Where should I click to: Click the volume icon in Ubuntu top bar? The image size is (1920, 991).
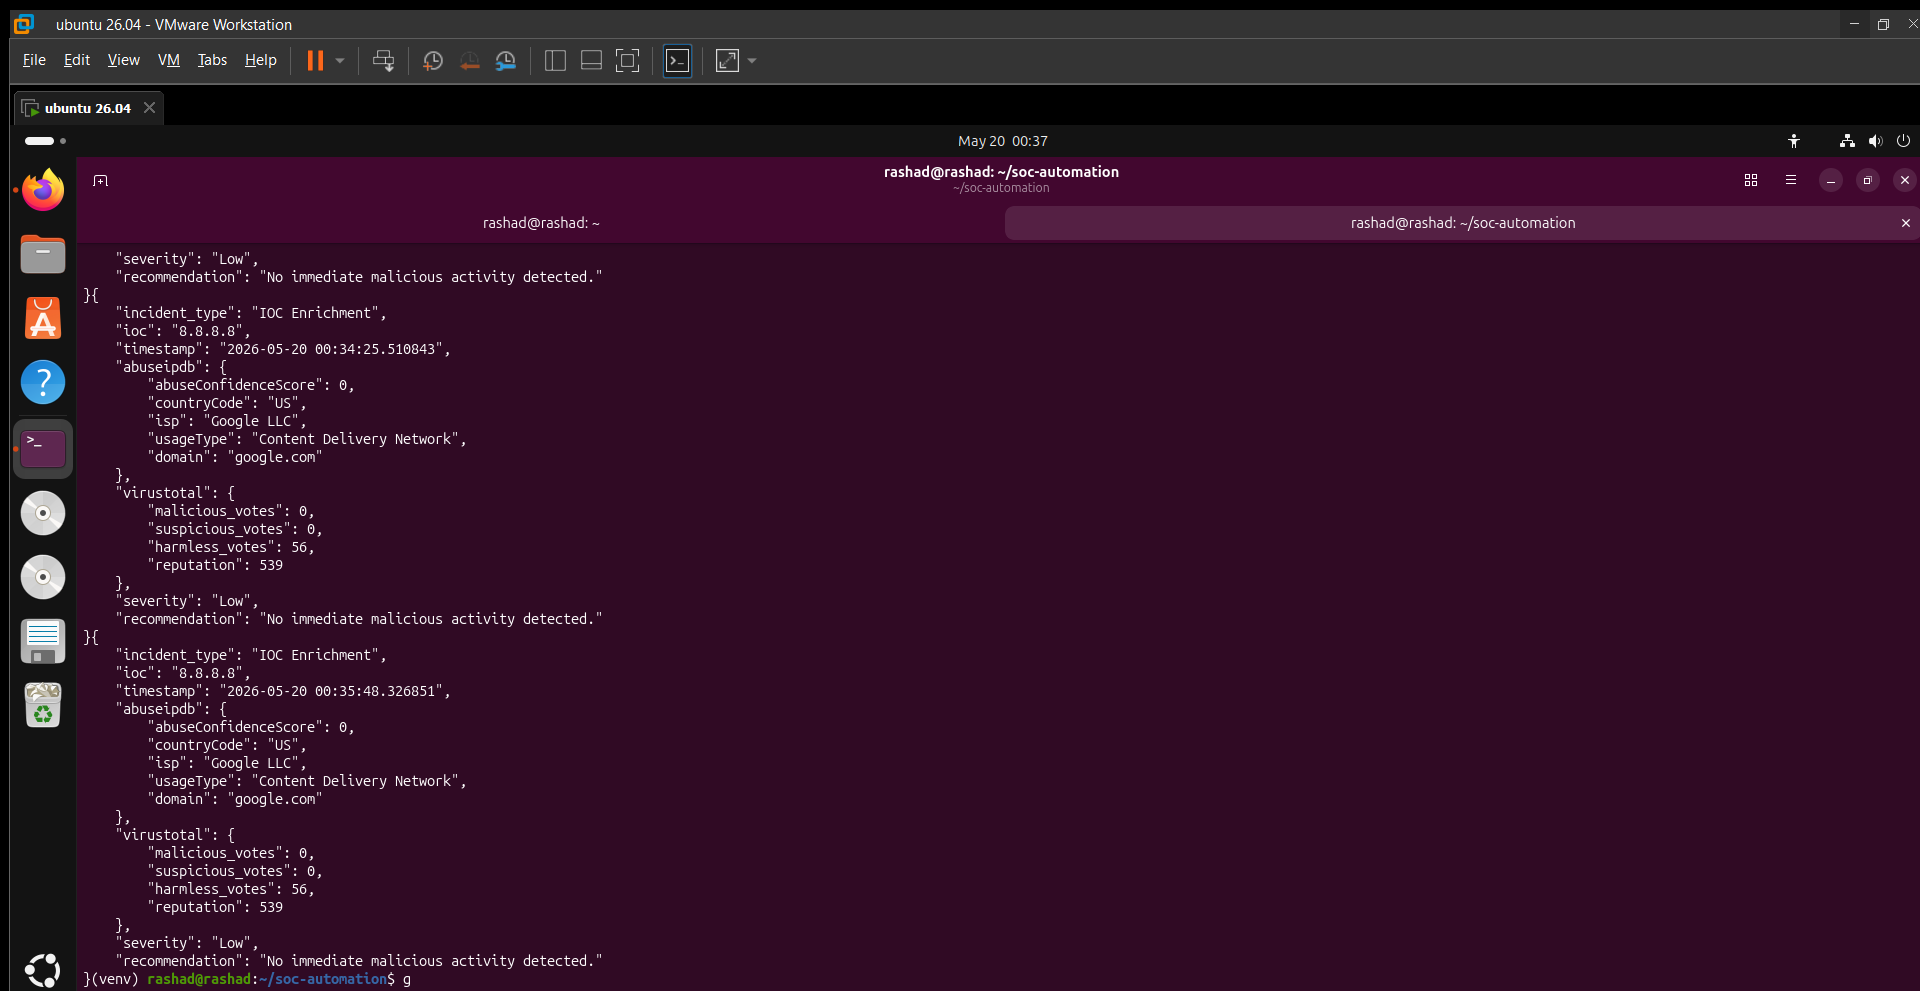(1875, 141)
